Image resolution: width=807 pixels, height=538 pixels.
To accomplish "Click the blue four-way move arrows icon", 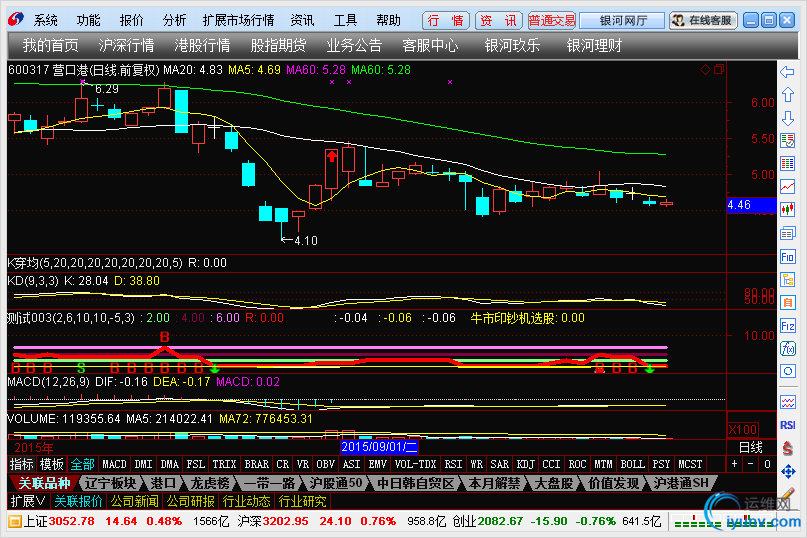I will click(x=787, y=471).
